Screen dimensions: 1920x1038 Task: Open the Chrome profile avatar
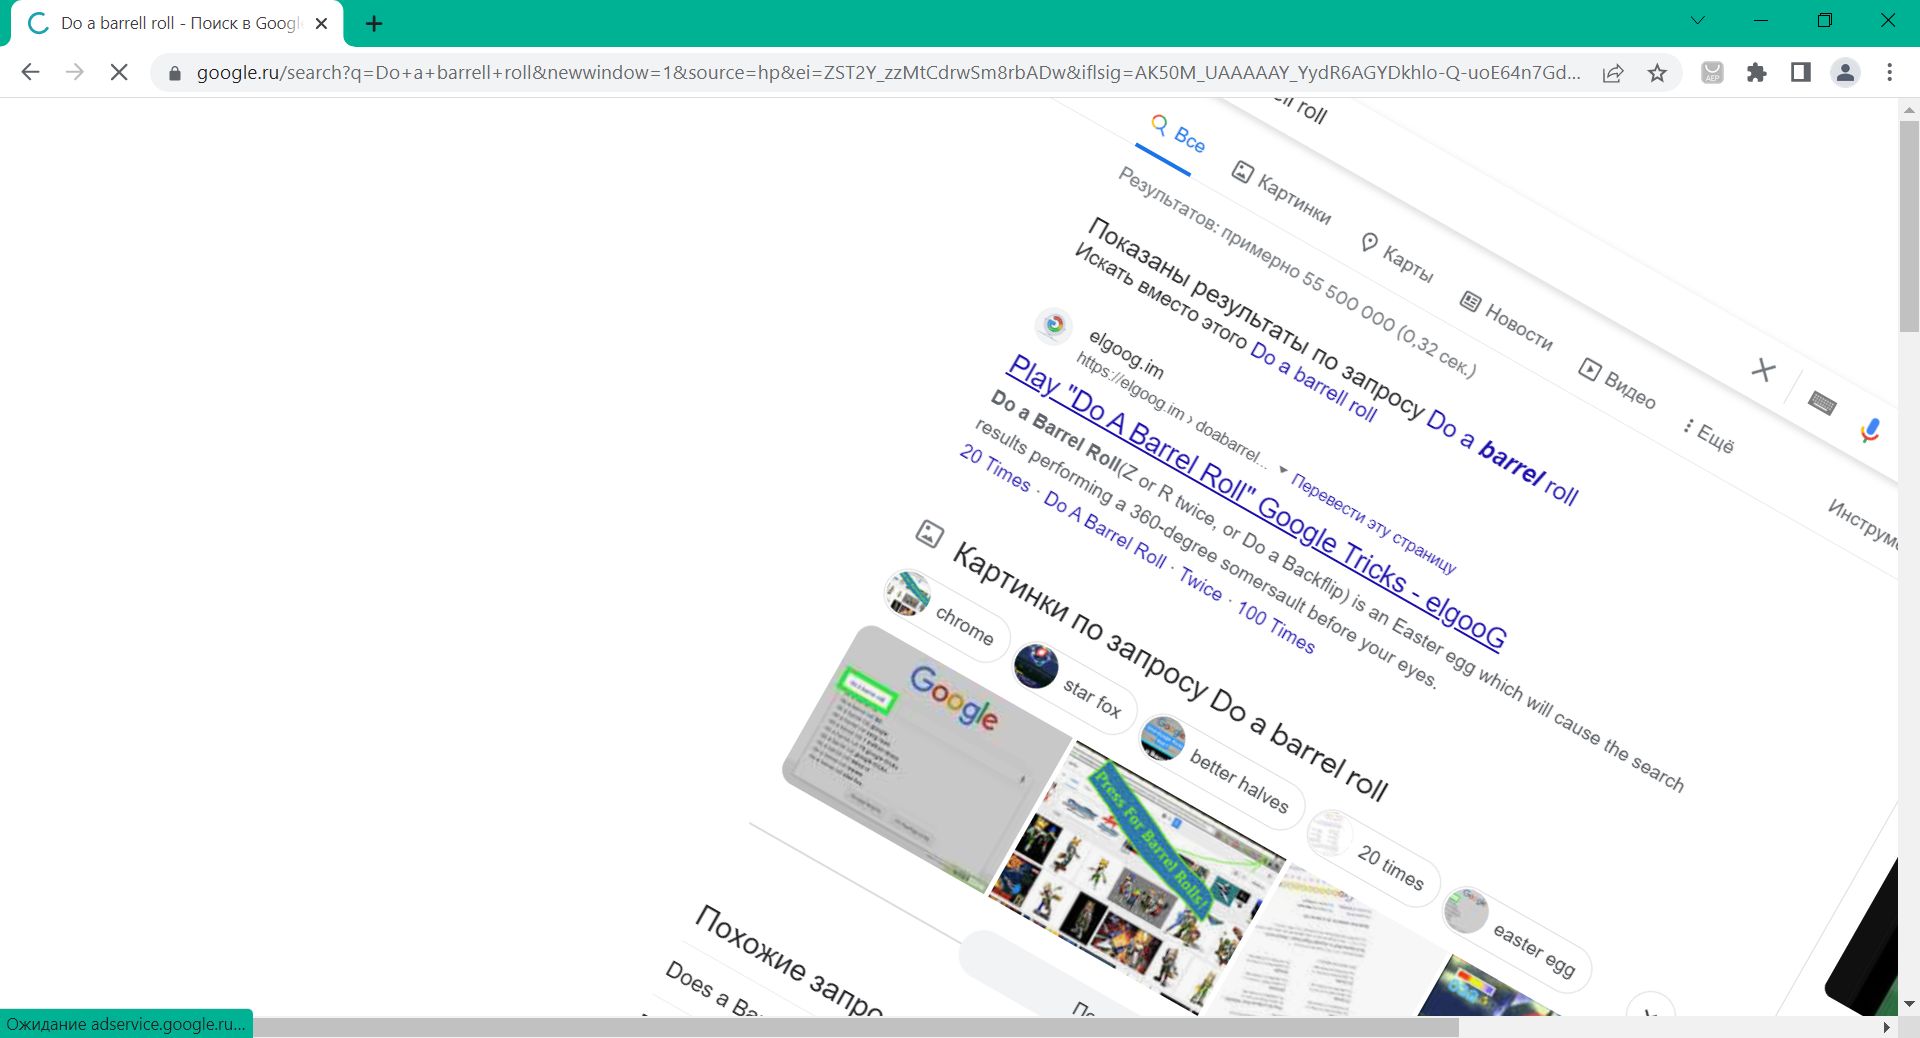click(1845, 73)
